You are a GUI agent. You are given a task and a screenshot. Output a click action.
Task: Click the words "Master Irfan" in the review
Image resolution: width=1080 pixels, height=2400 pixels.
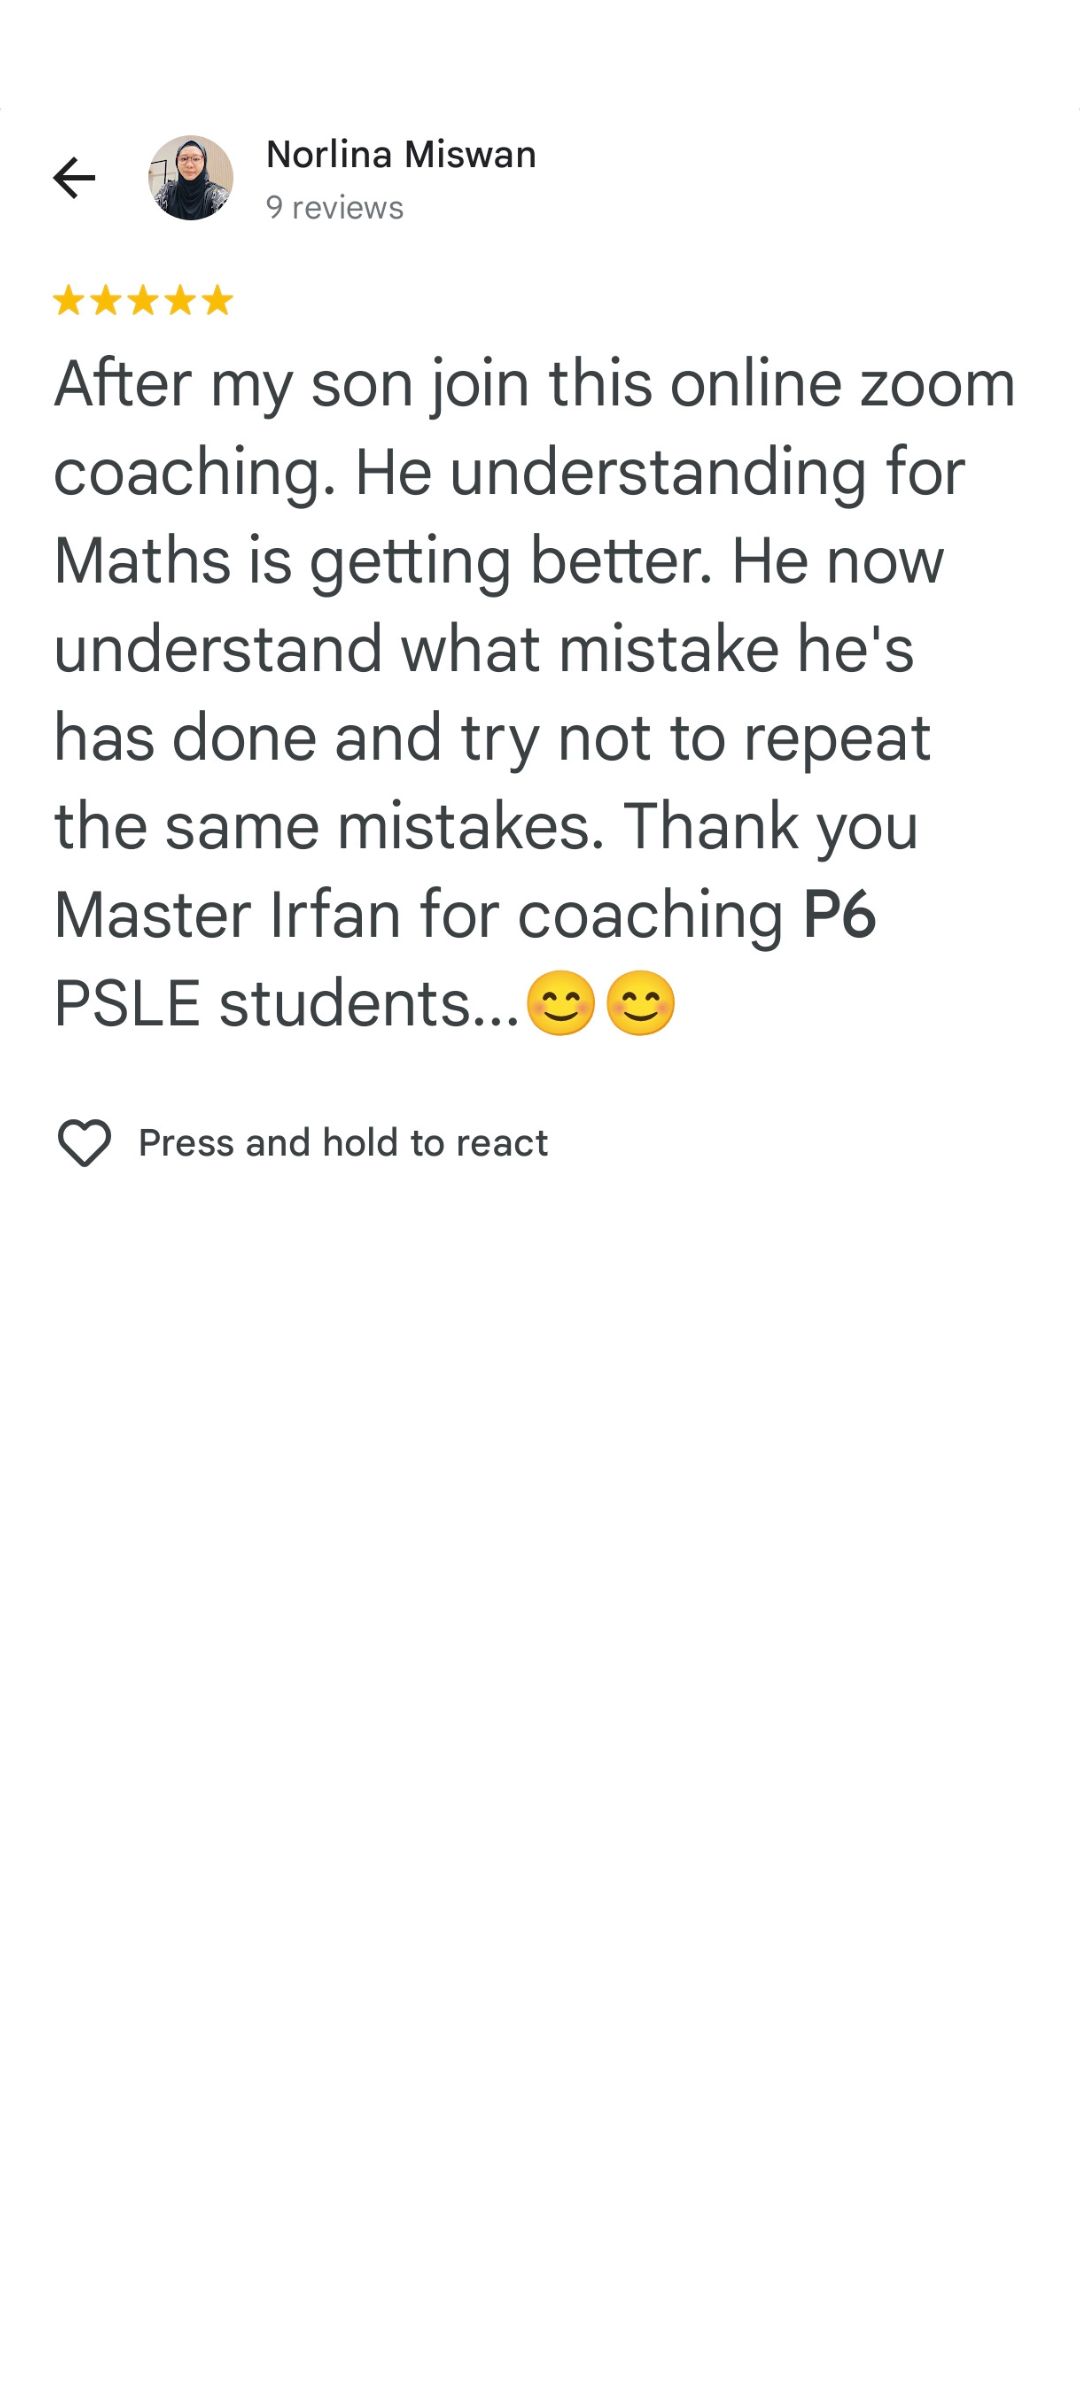click(x=227, y=915)
